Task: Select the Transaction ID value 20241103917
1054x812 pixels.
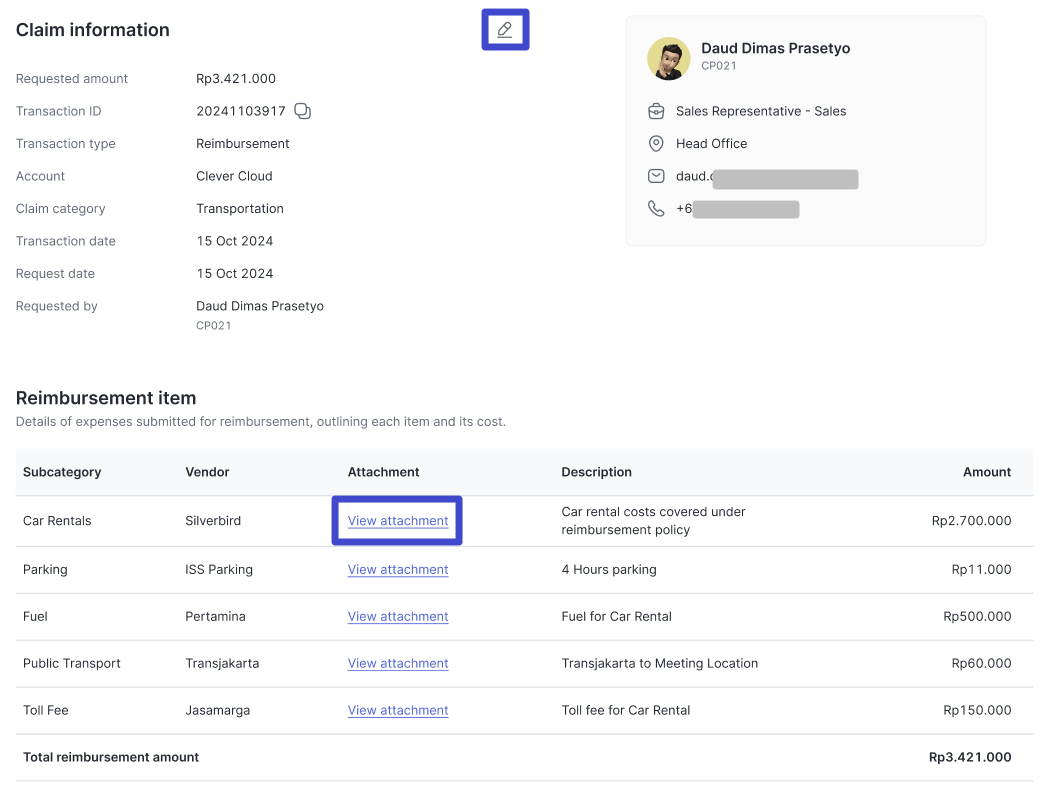Action: tap(241, 111)
